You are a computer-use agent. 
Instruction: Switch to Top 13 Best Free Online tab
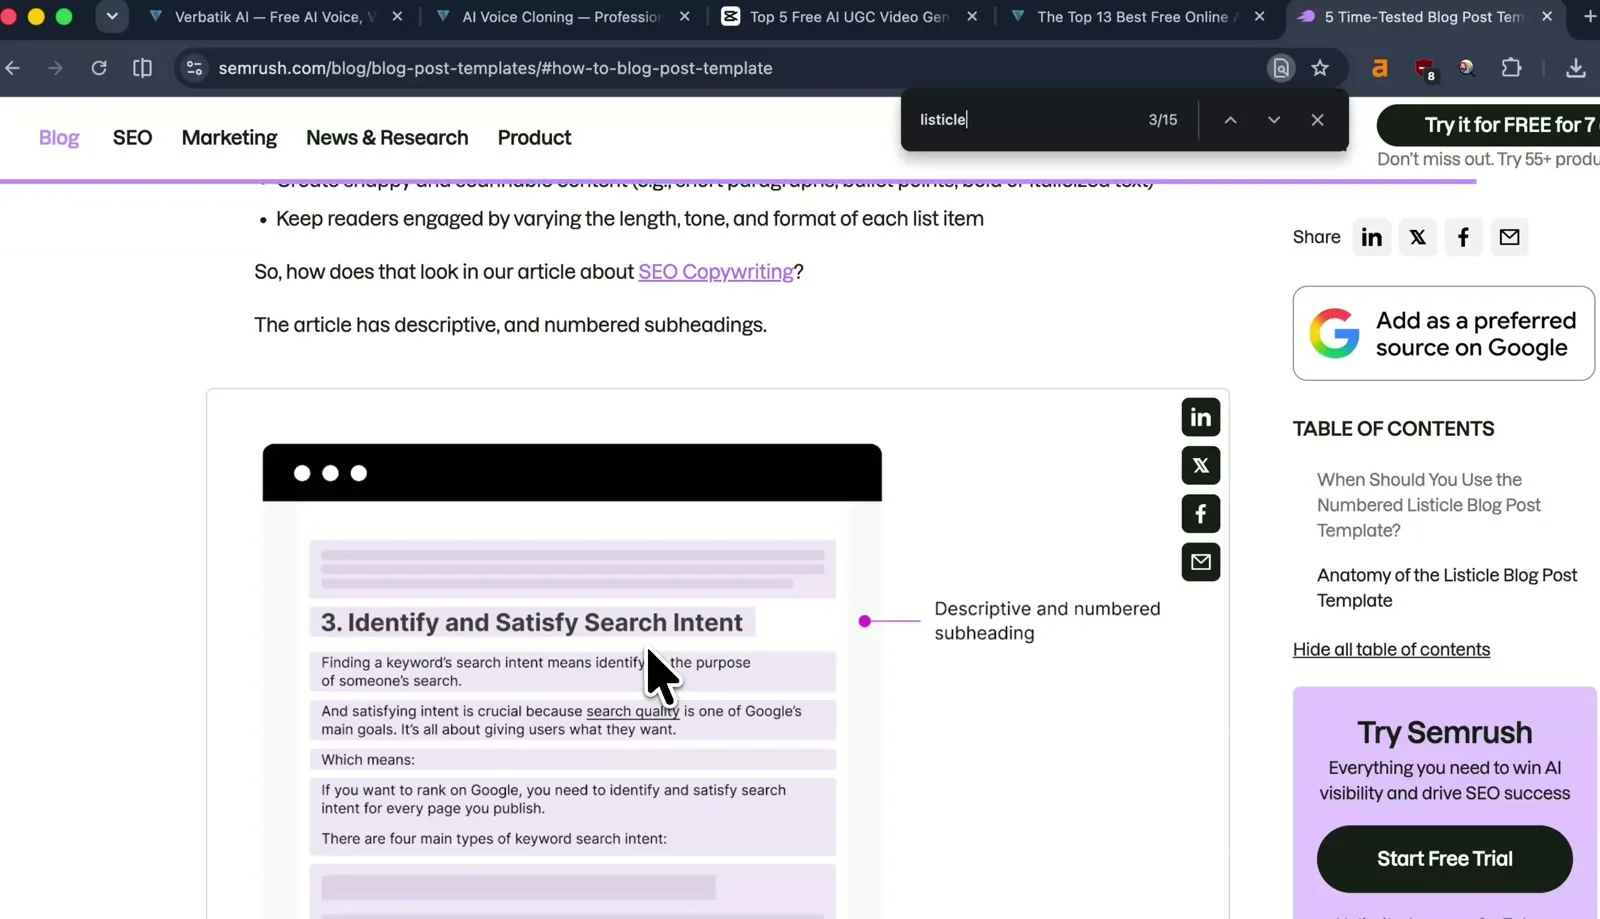point(1136,17)
